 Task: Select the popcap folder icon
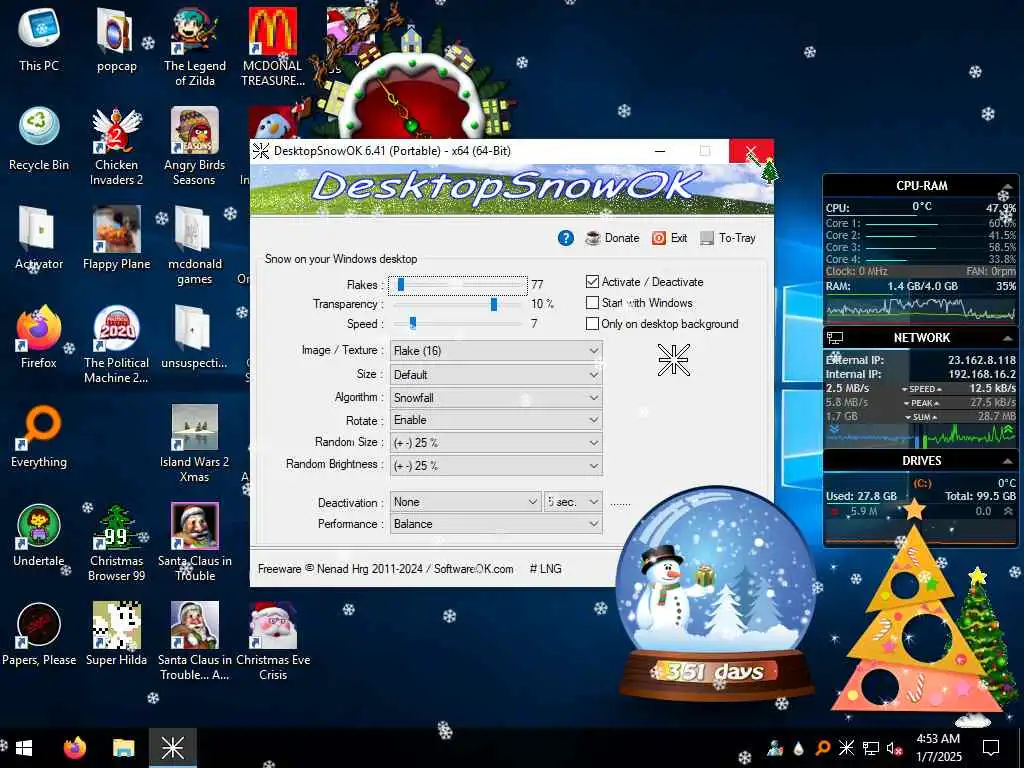coord(117,40)
